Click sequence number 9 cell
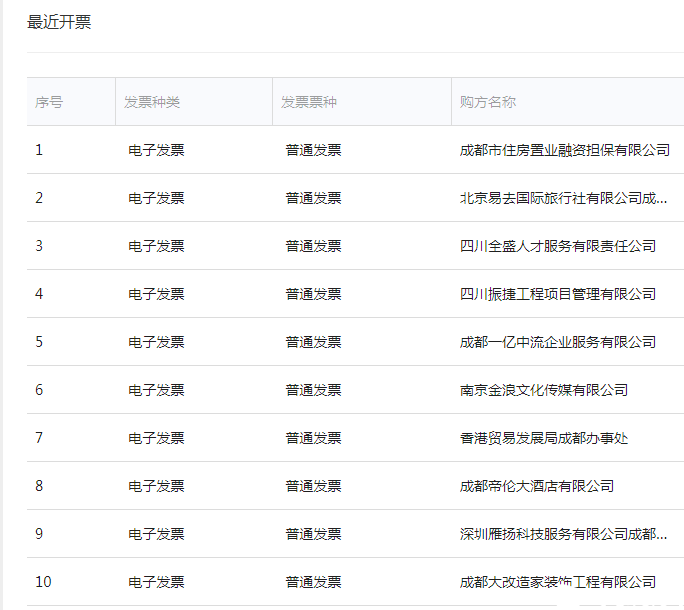The height and width of the screenshot is (610, 684). [x=39, y=534]
